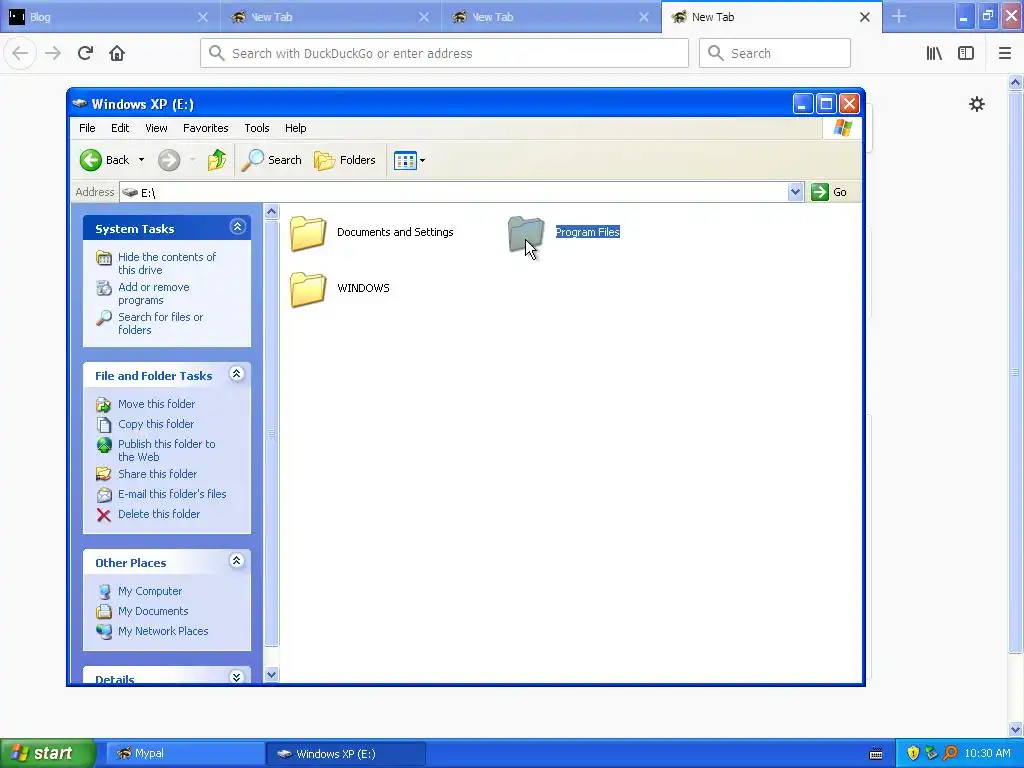The width and height of the screenshot is (1024, 768).
Task: Click the Program Files label
Action: point(587,232)
